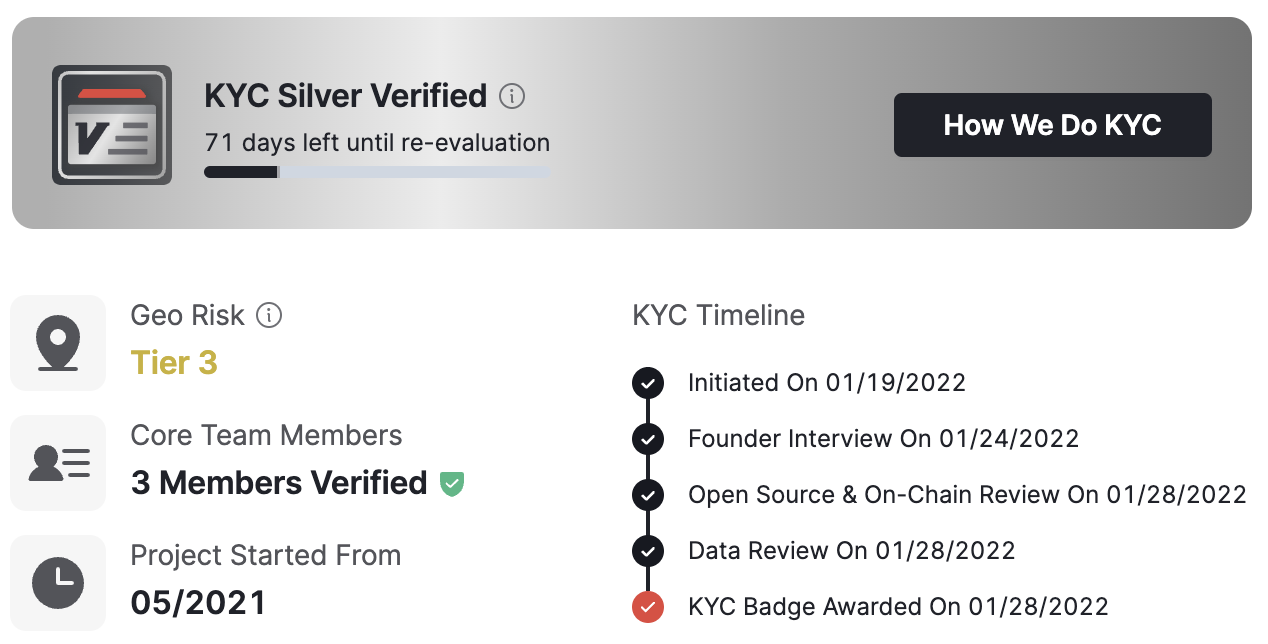Viewport: 1268px width, 644px height.
Task: Click the re-evaluation progress bar
Action: (x=378, y=172)
